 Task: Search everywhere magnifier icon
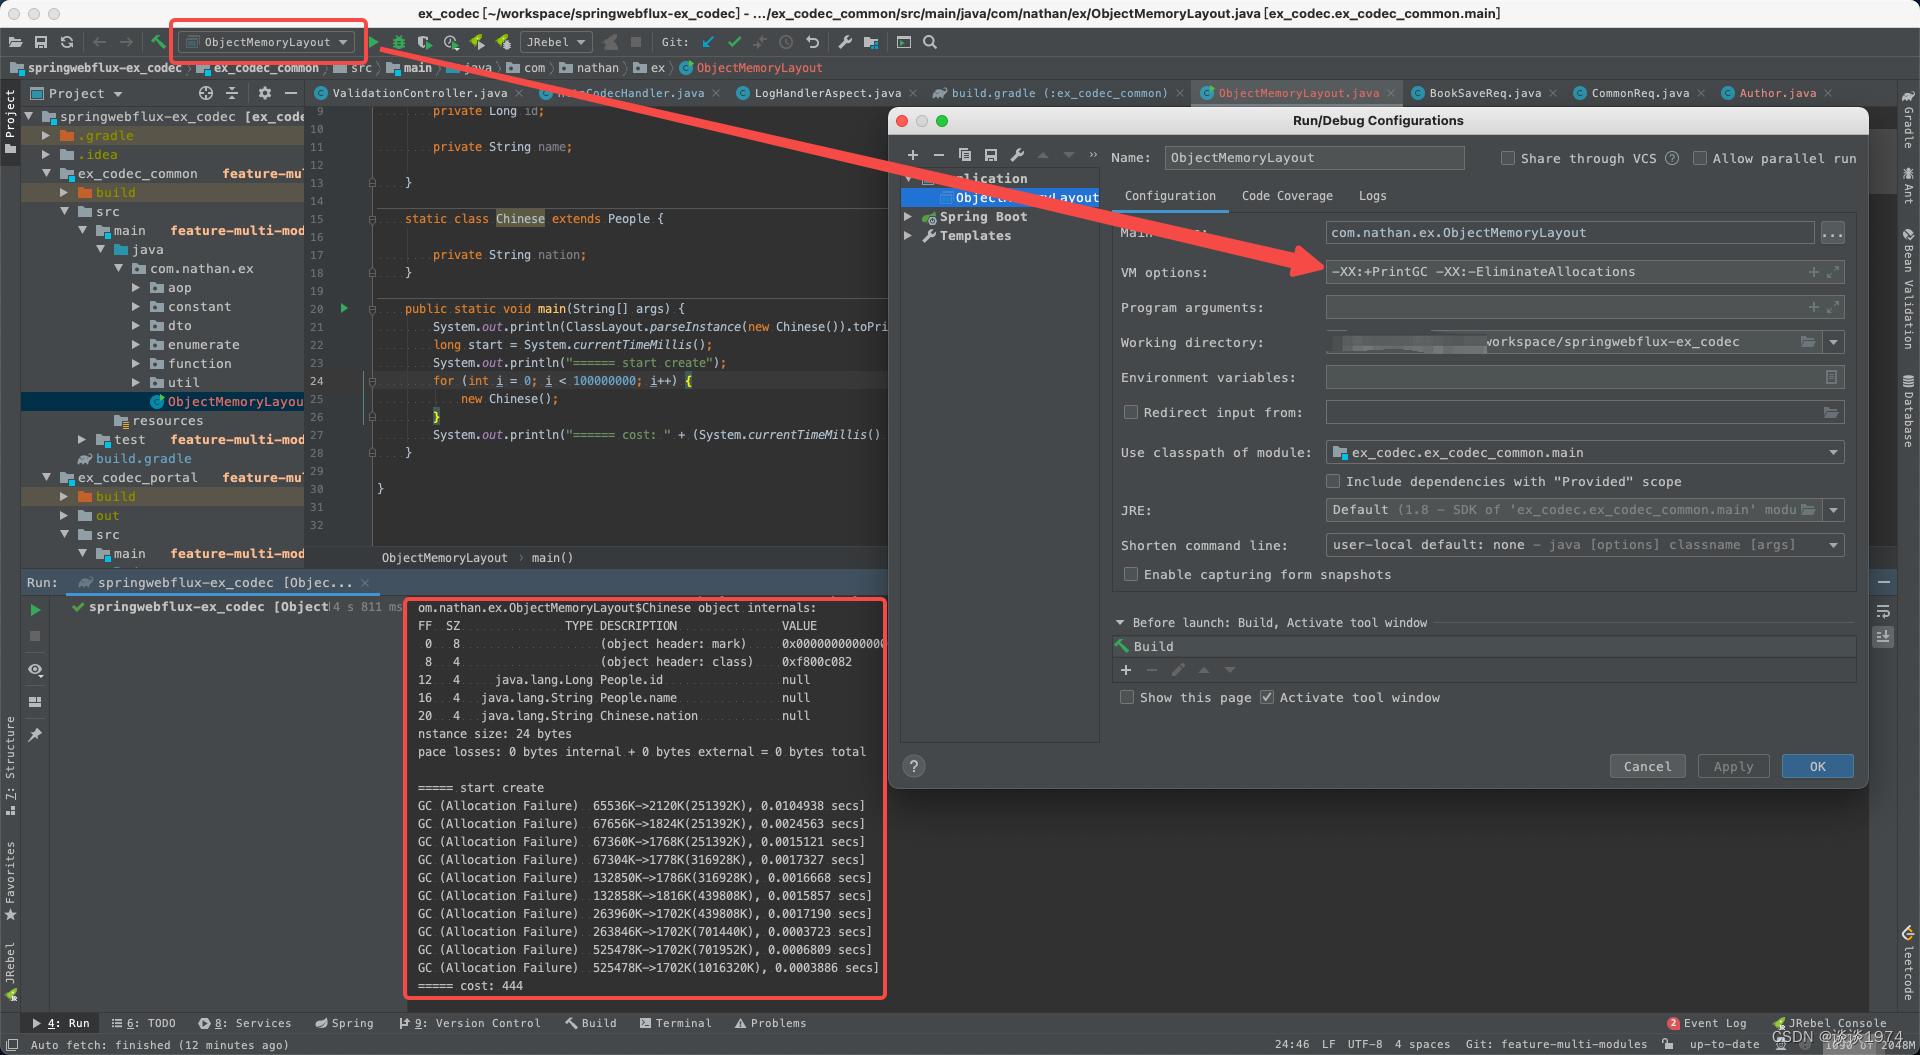pos(930,42)
